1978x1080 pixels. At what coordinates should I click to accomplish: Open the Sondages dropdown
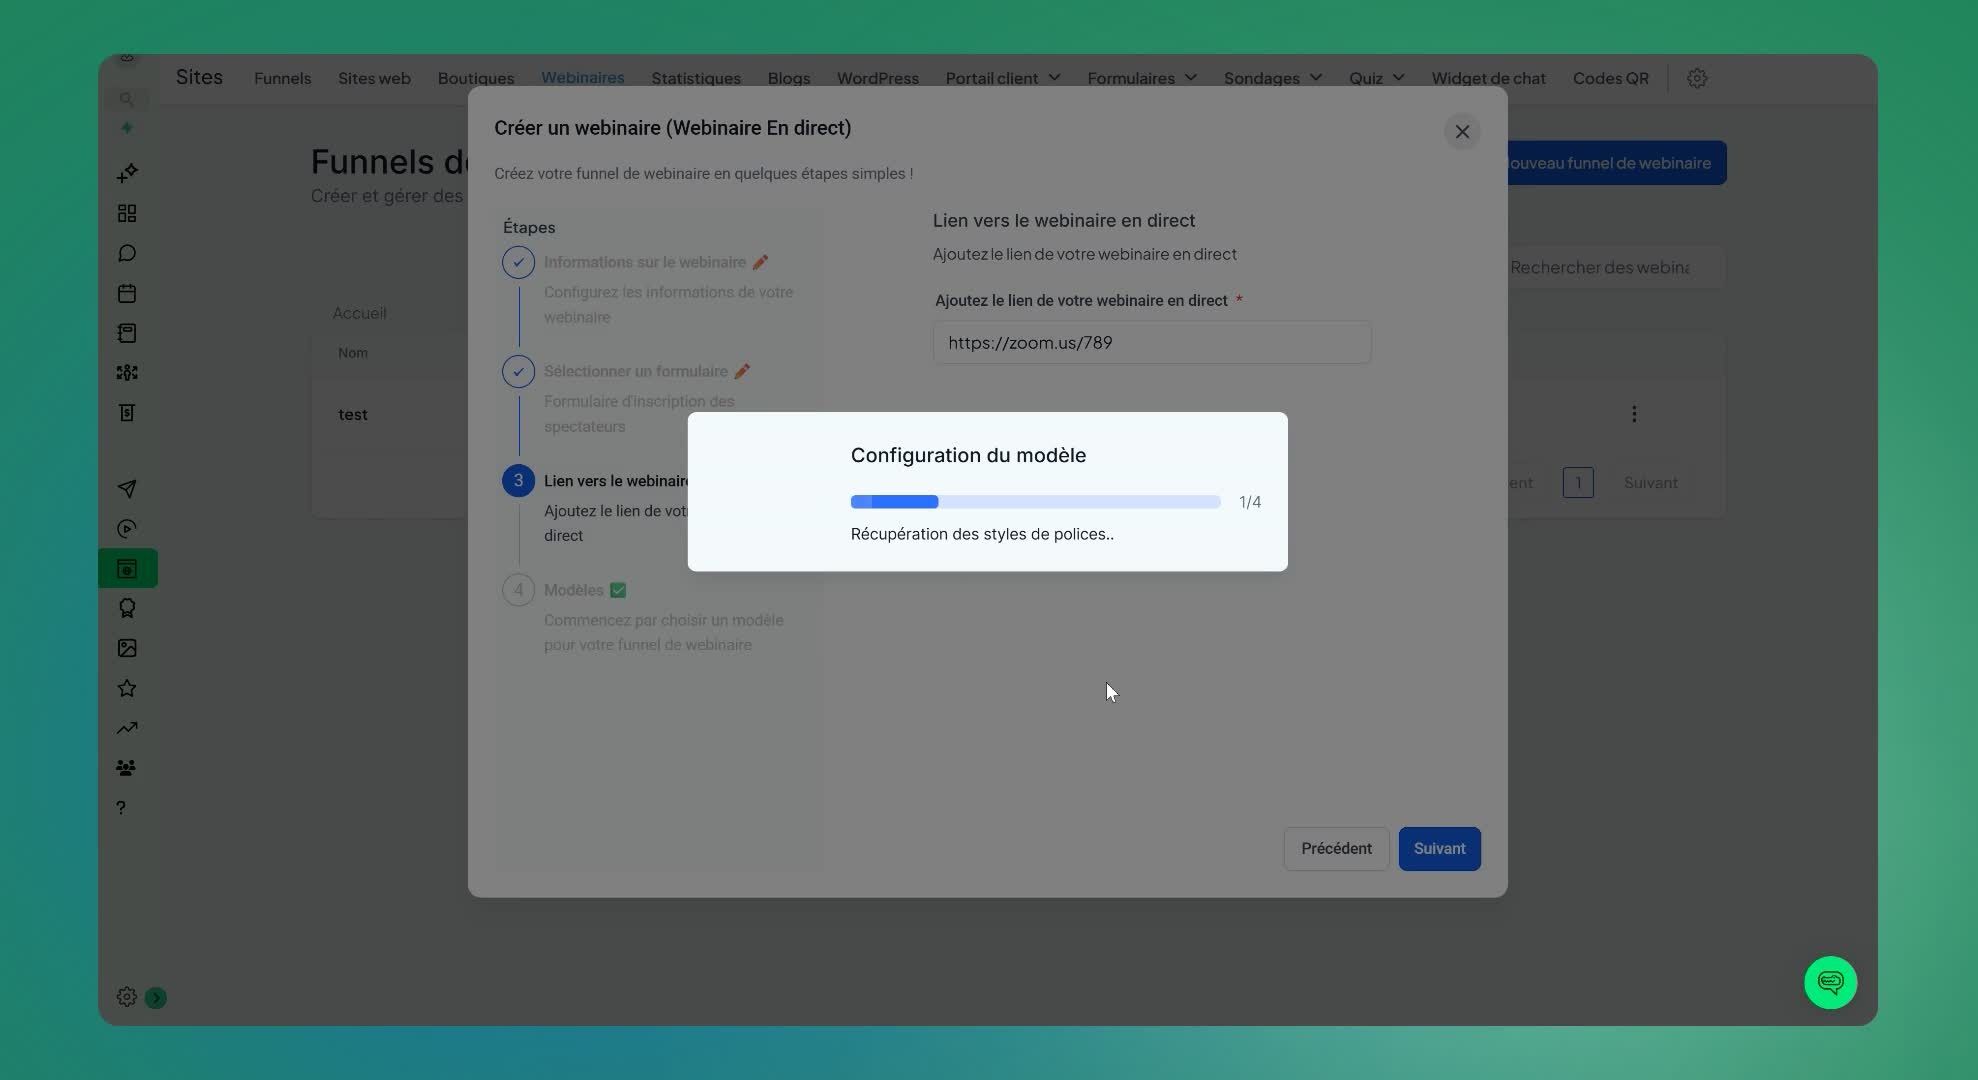pos(1272,78)
